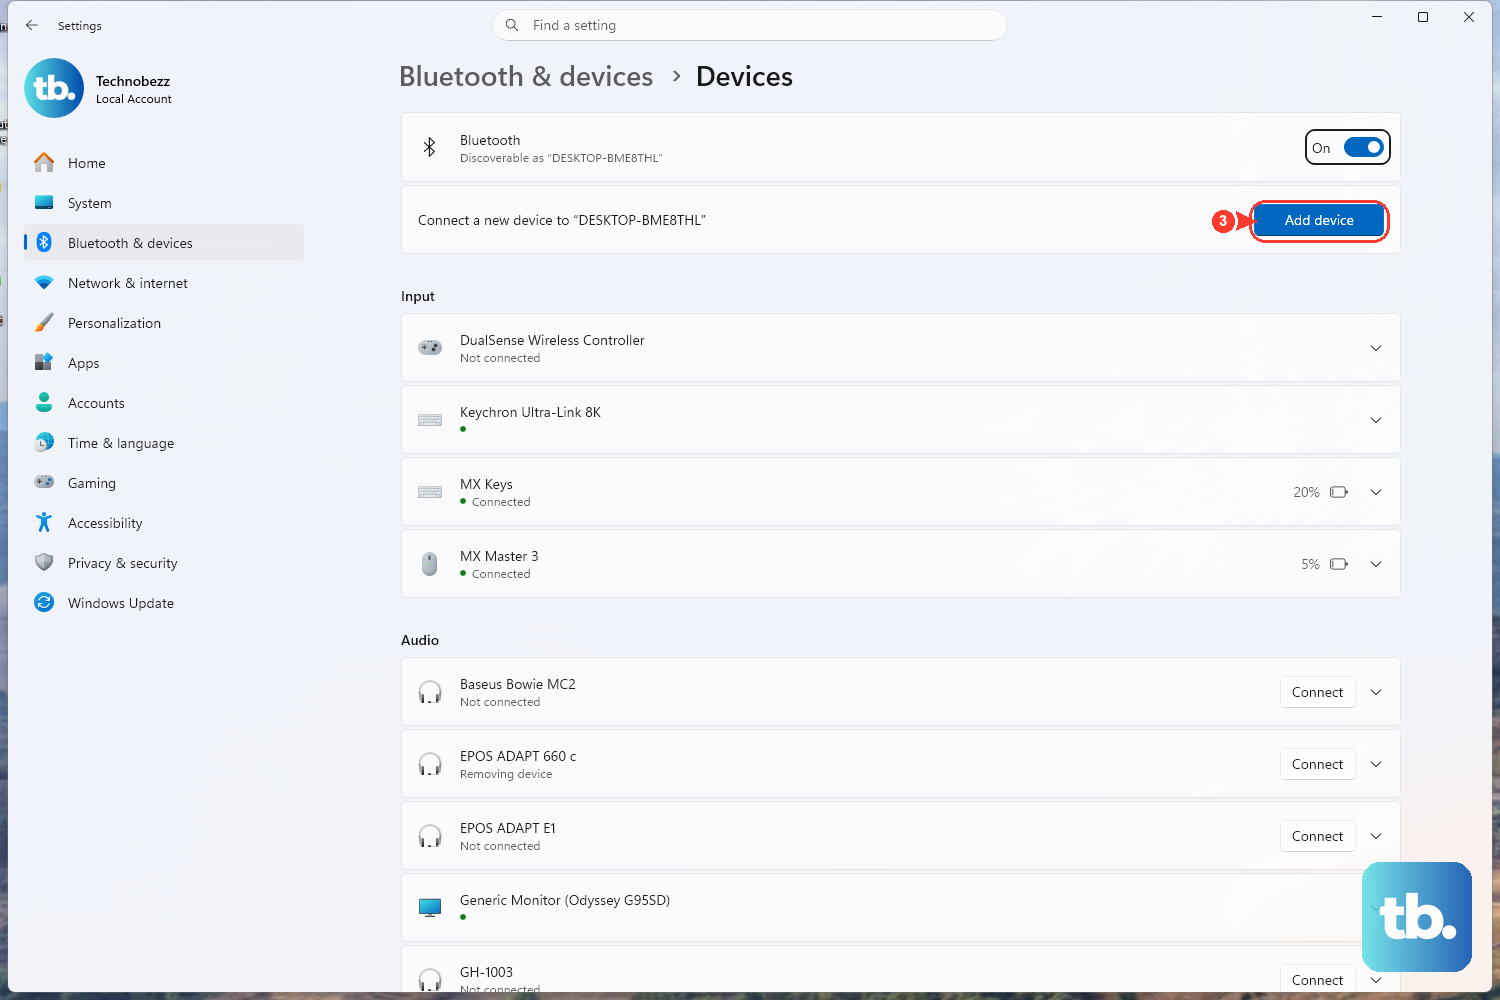Screen dimensions: 1500x1000
Task: Click the MX Keys 20% battery text
Action: pyautogui.click(x=1306, y=492)
